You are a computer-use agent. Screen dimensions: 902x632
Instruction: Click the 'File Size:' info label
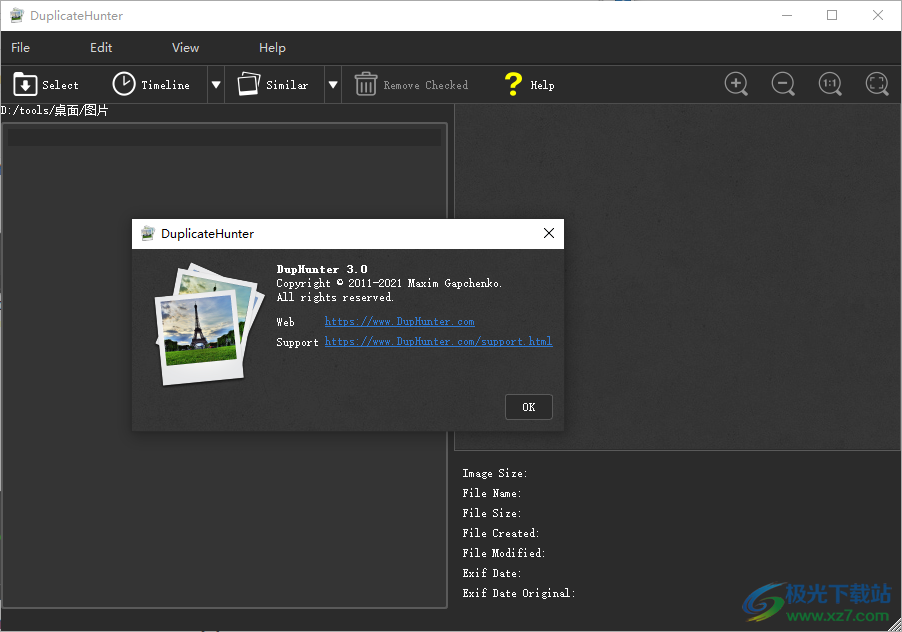pos(492,513)
